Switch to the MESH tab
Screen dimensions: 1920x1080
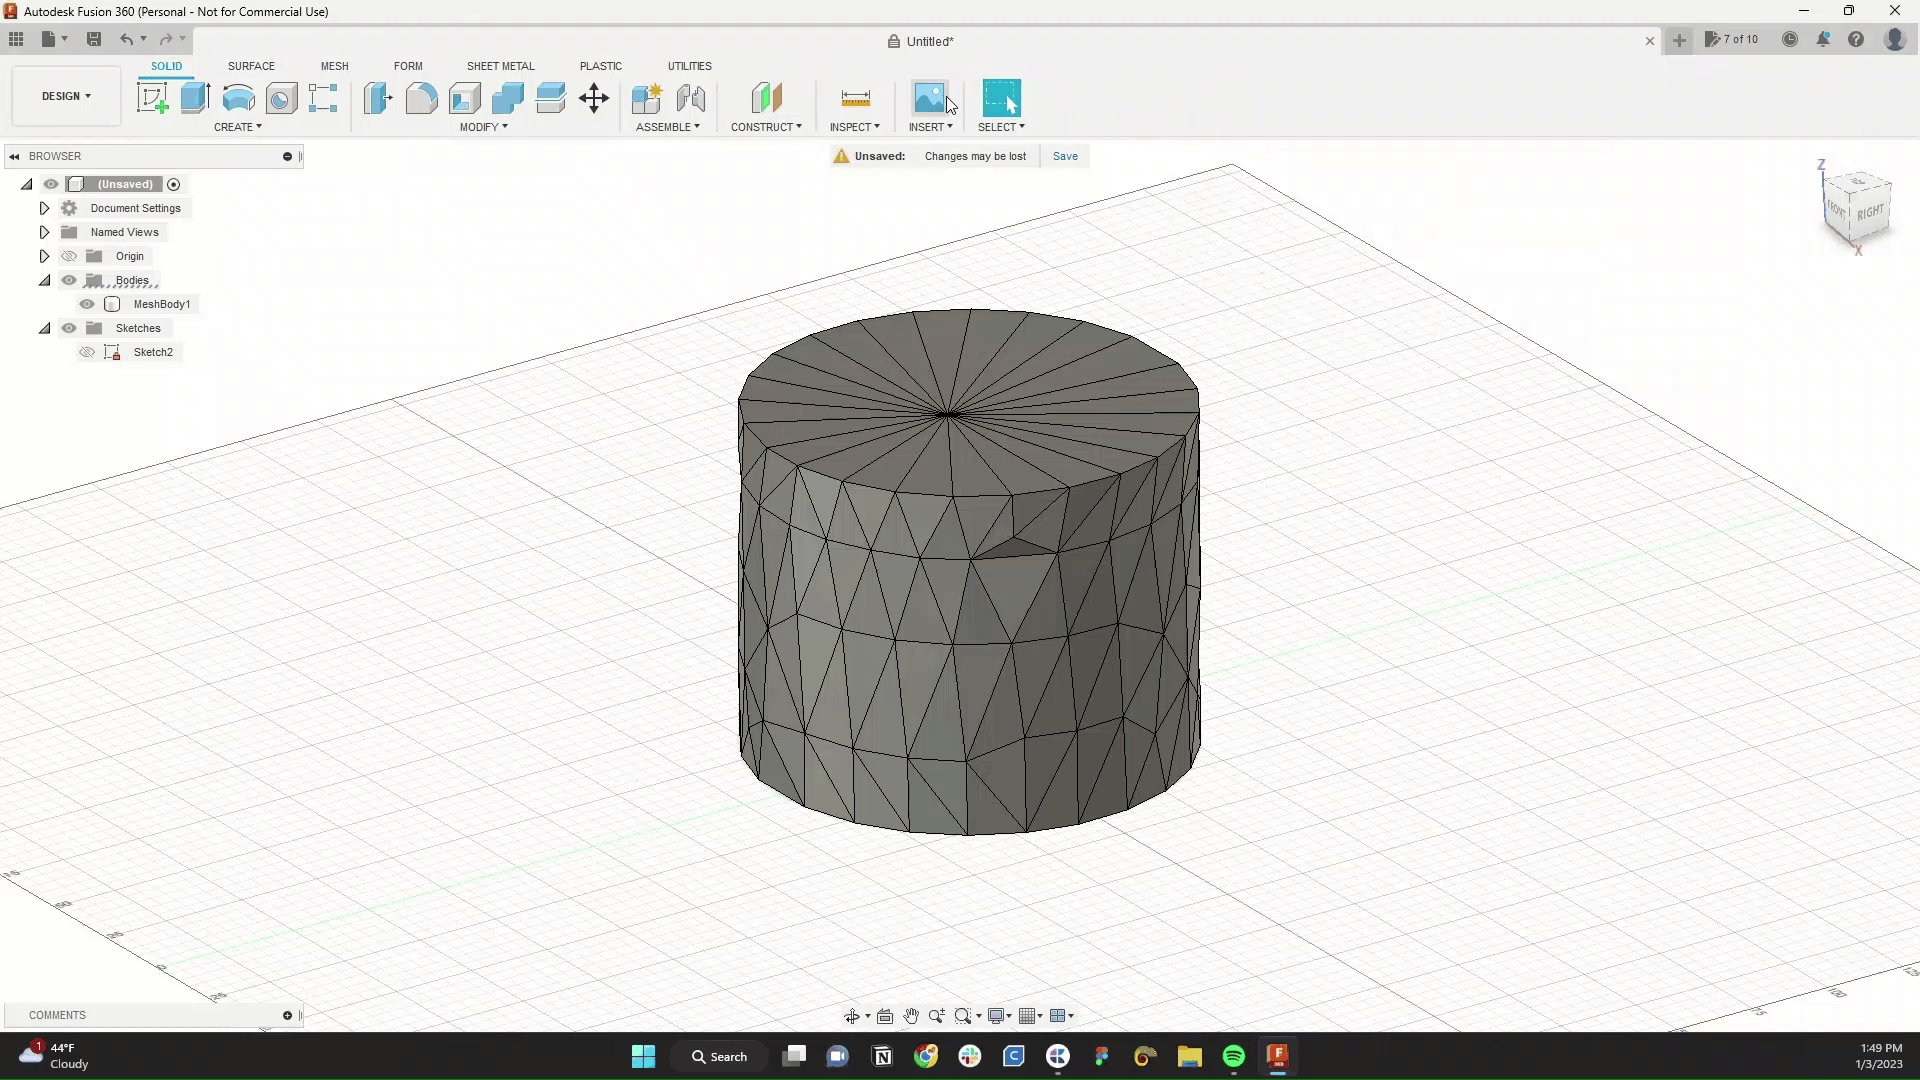click(334, 66)
